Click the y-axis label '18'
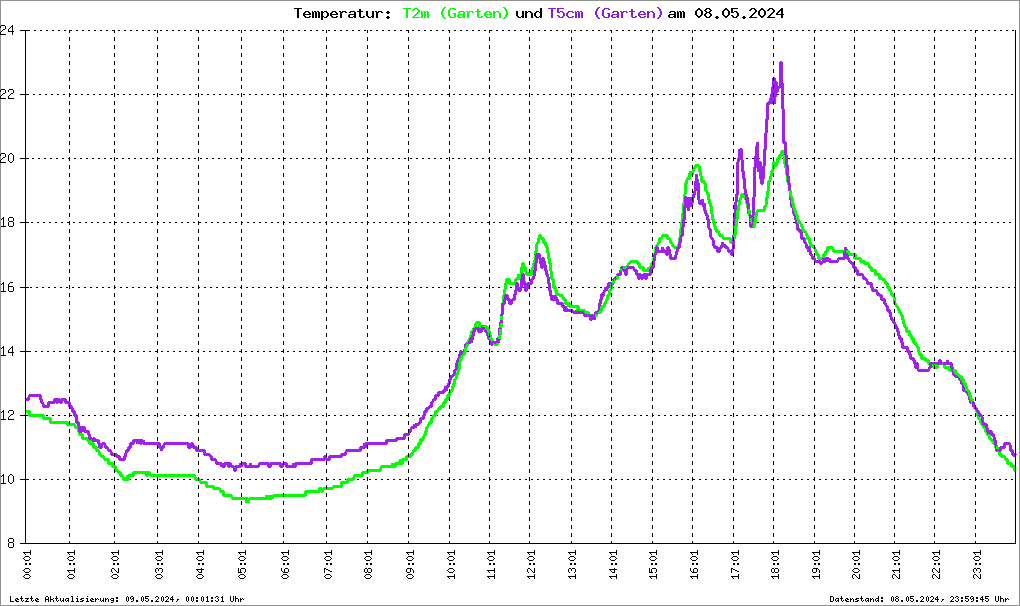The height and width of the screenshot is (606, 1020). point(7,222)
